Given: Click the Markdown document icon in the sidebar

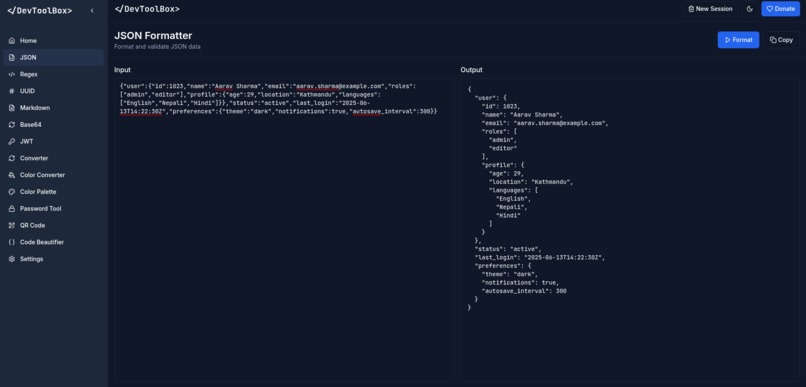Looking at the screenshot, I should click(12, 108).
